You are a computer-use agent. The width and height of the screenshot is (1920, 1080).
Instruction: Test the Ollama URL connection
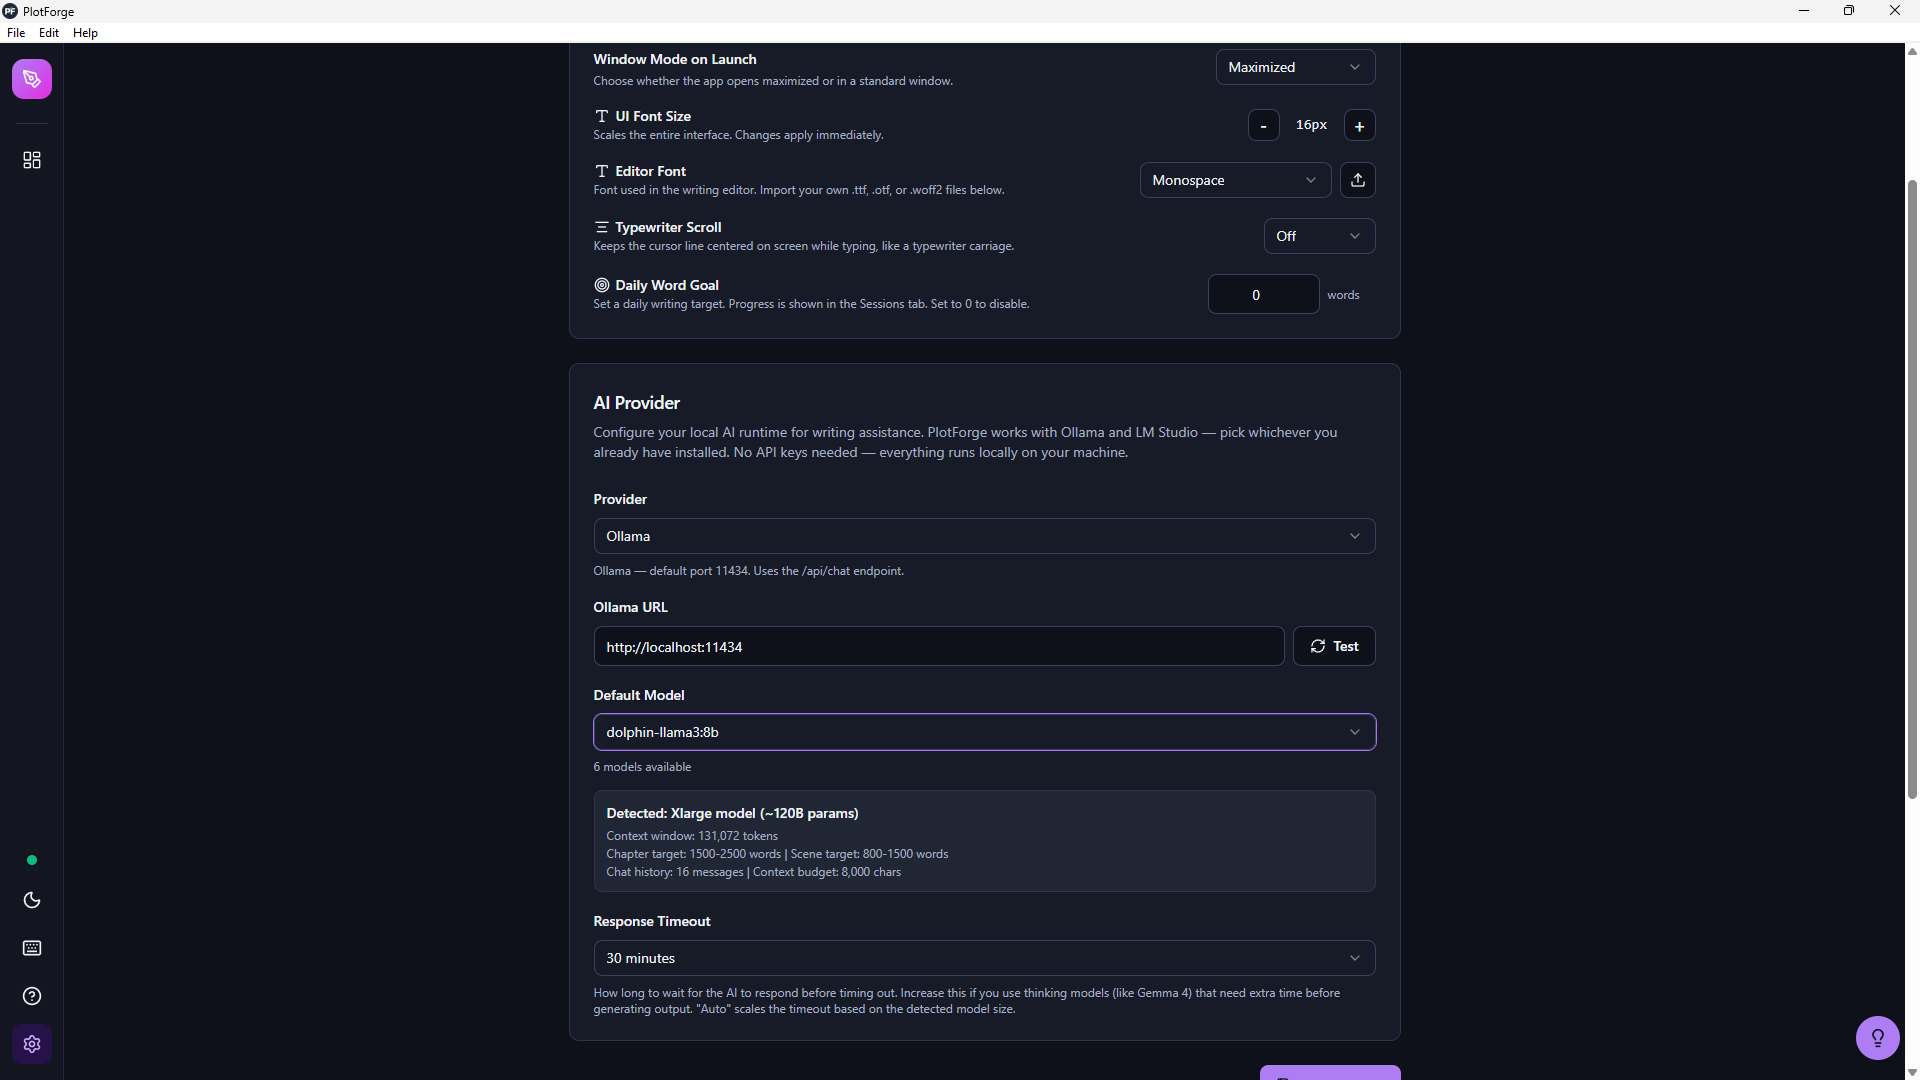[1335, 646]
